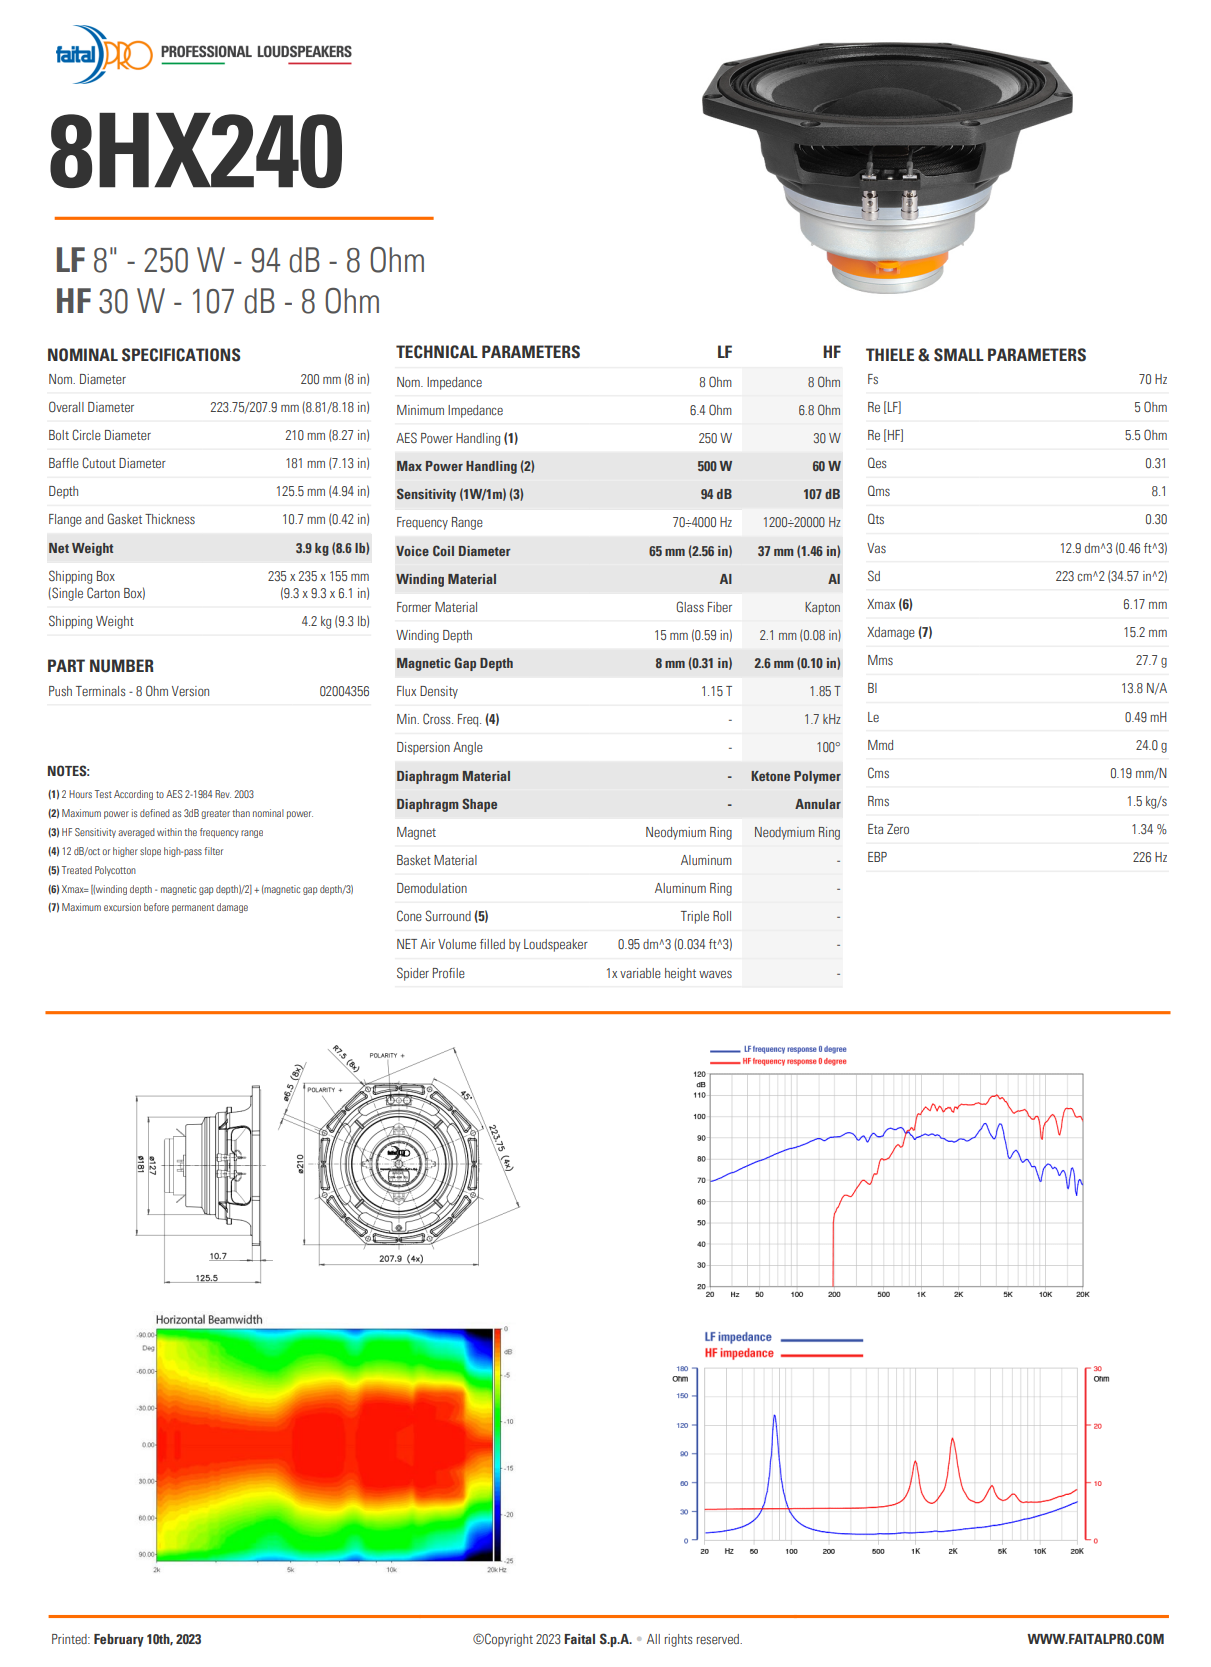
Task: Click Min. Cross. Freq. value 1.7 kHz
Action: [x=822, y=720]
